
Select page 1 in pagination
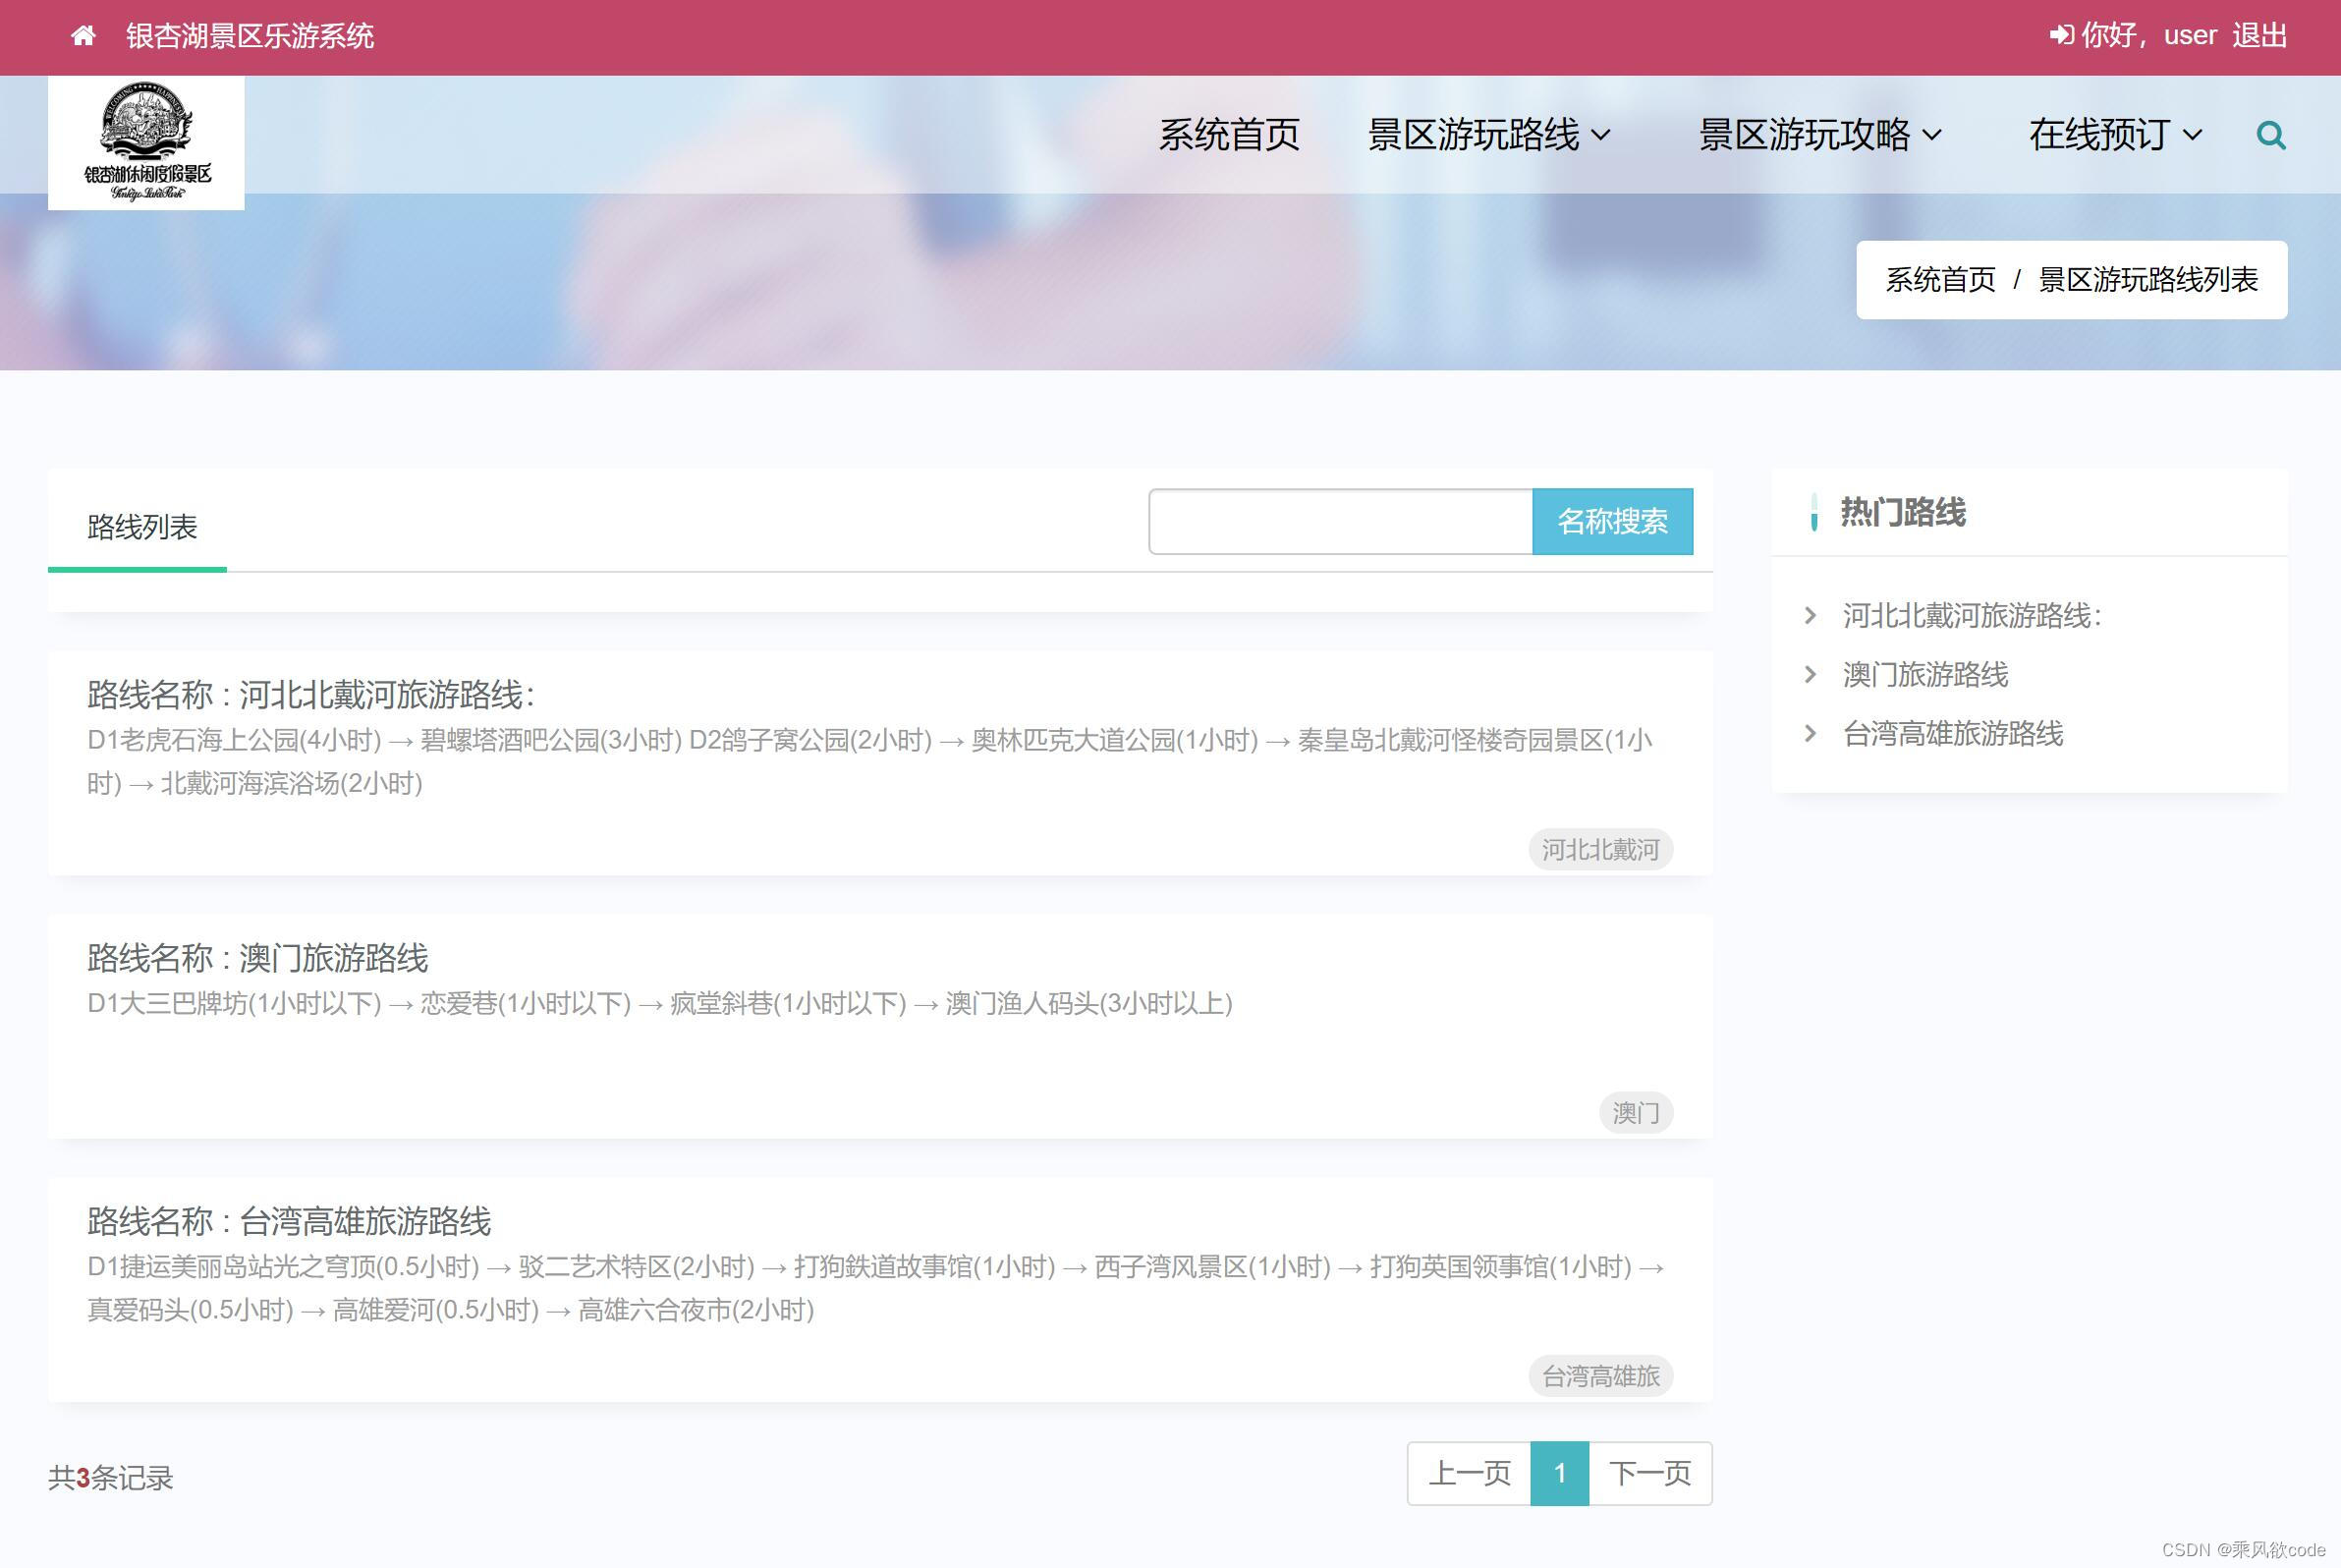tap(1559, 1473)
